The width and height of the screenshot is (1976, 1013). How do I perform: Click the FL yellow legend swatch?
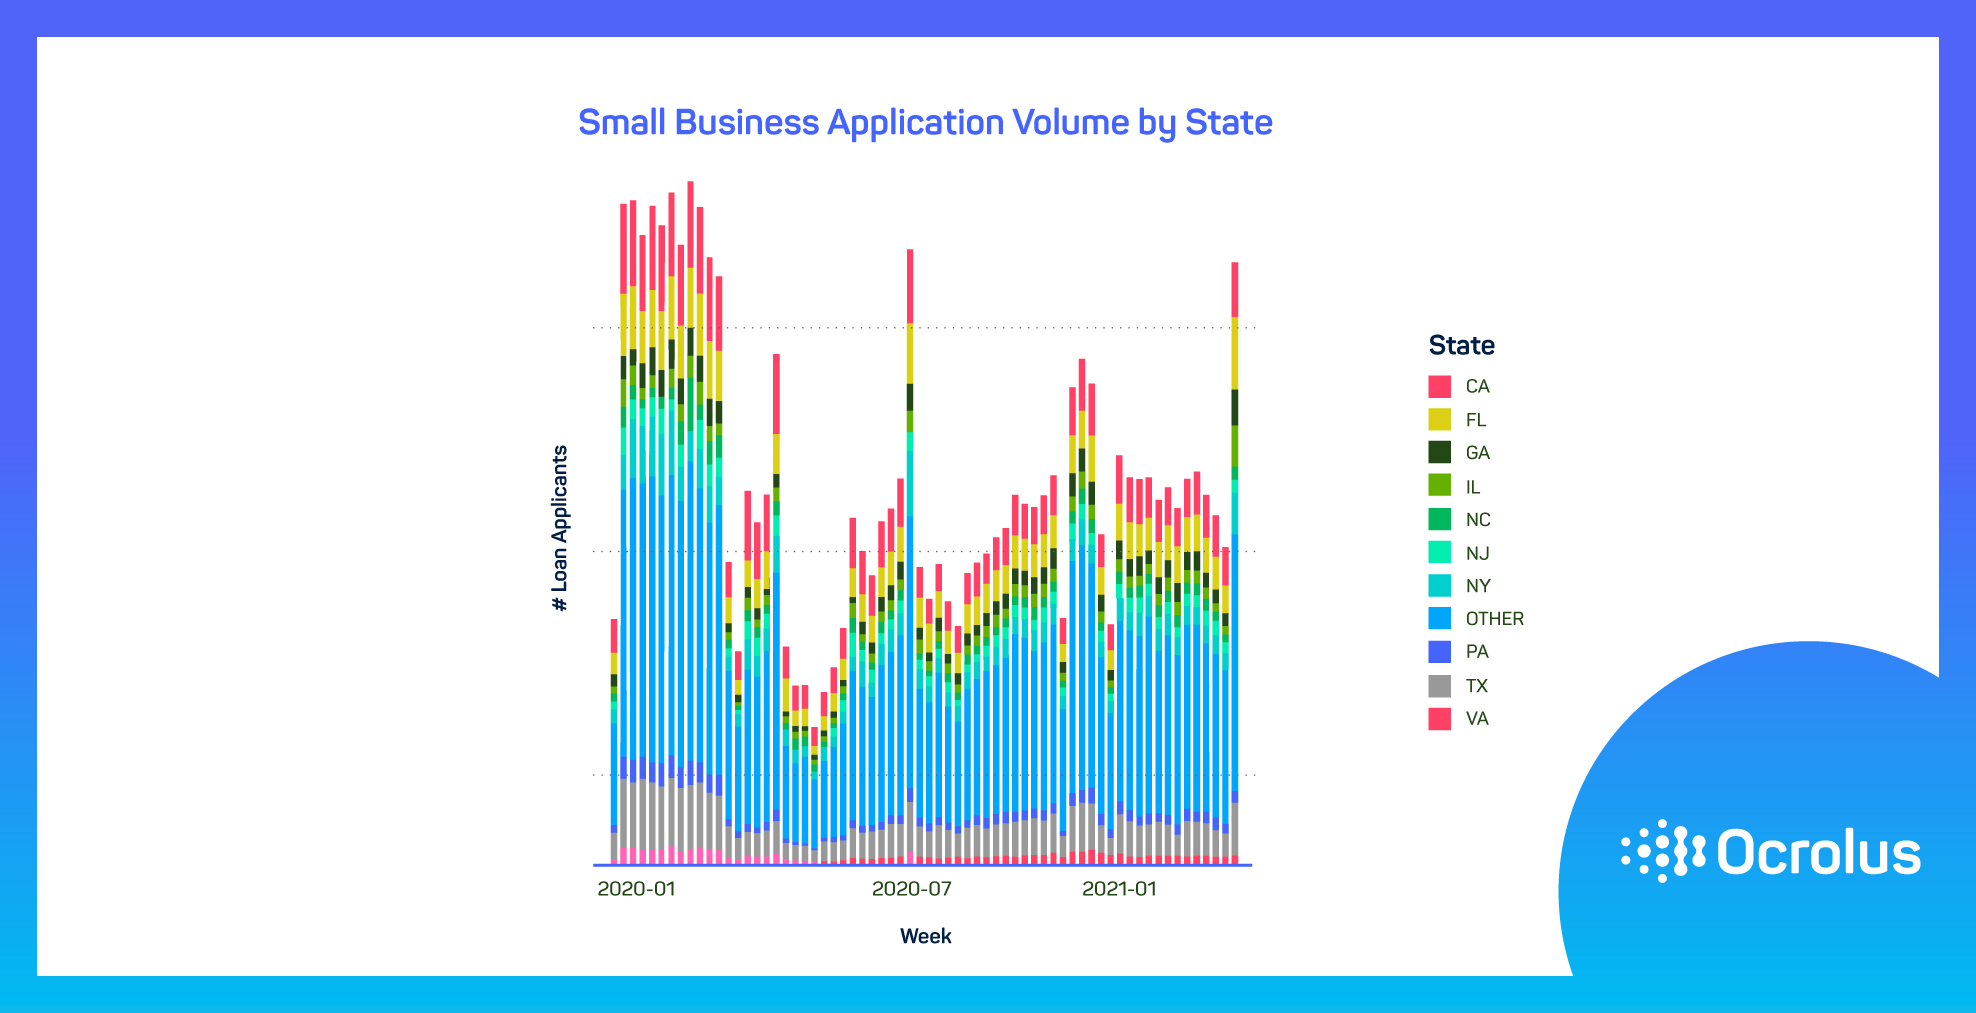point(1439,419)
